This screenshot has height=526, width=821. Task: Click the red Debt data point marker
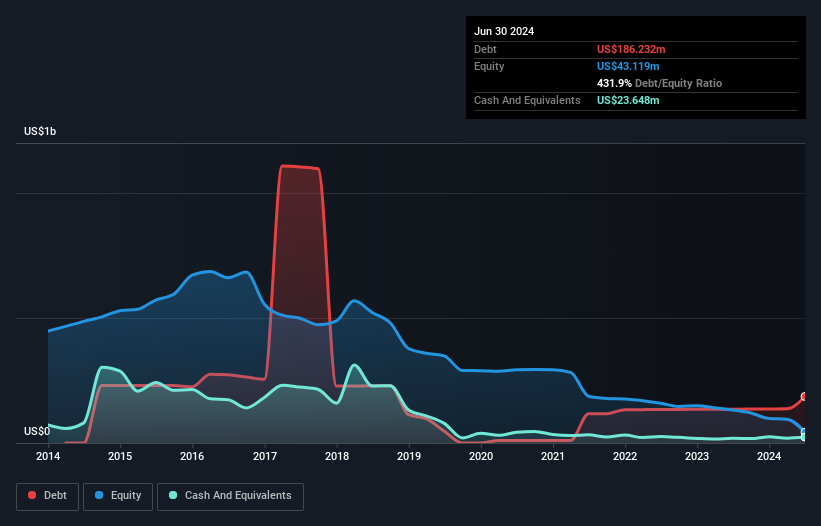[805, 397]
